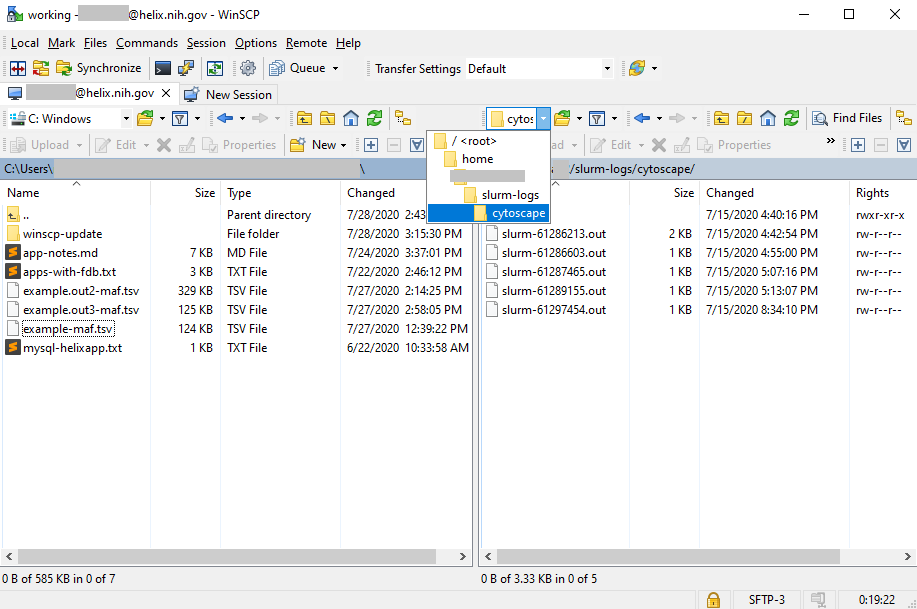The width and height of the screenshot is (917, 609).
Task: Navigate to the parent directory on the local panel
Action: coord(303,118)
